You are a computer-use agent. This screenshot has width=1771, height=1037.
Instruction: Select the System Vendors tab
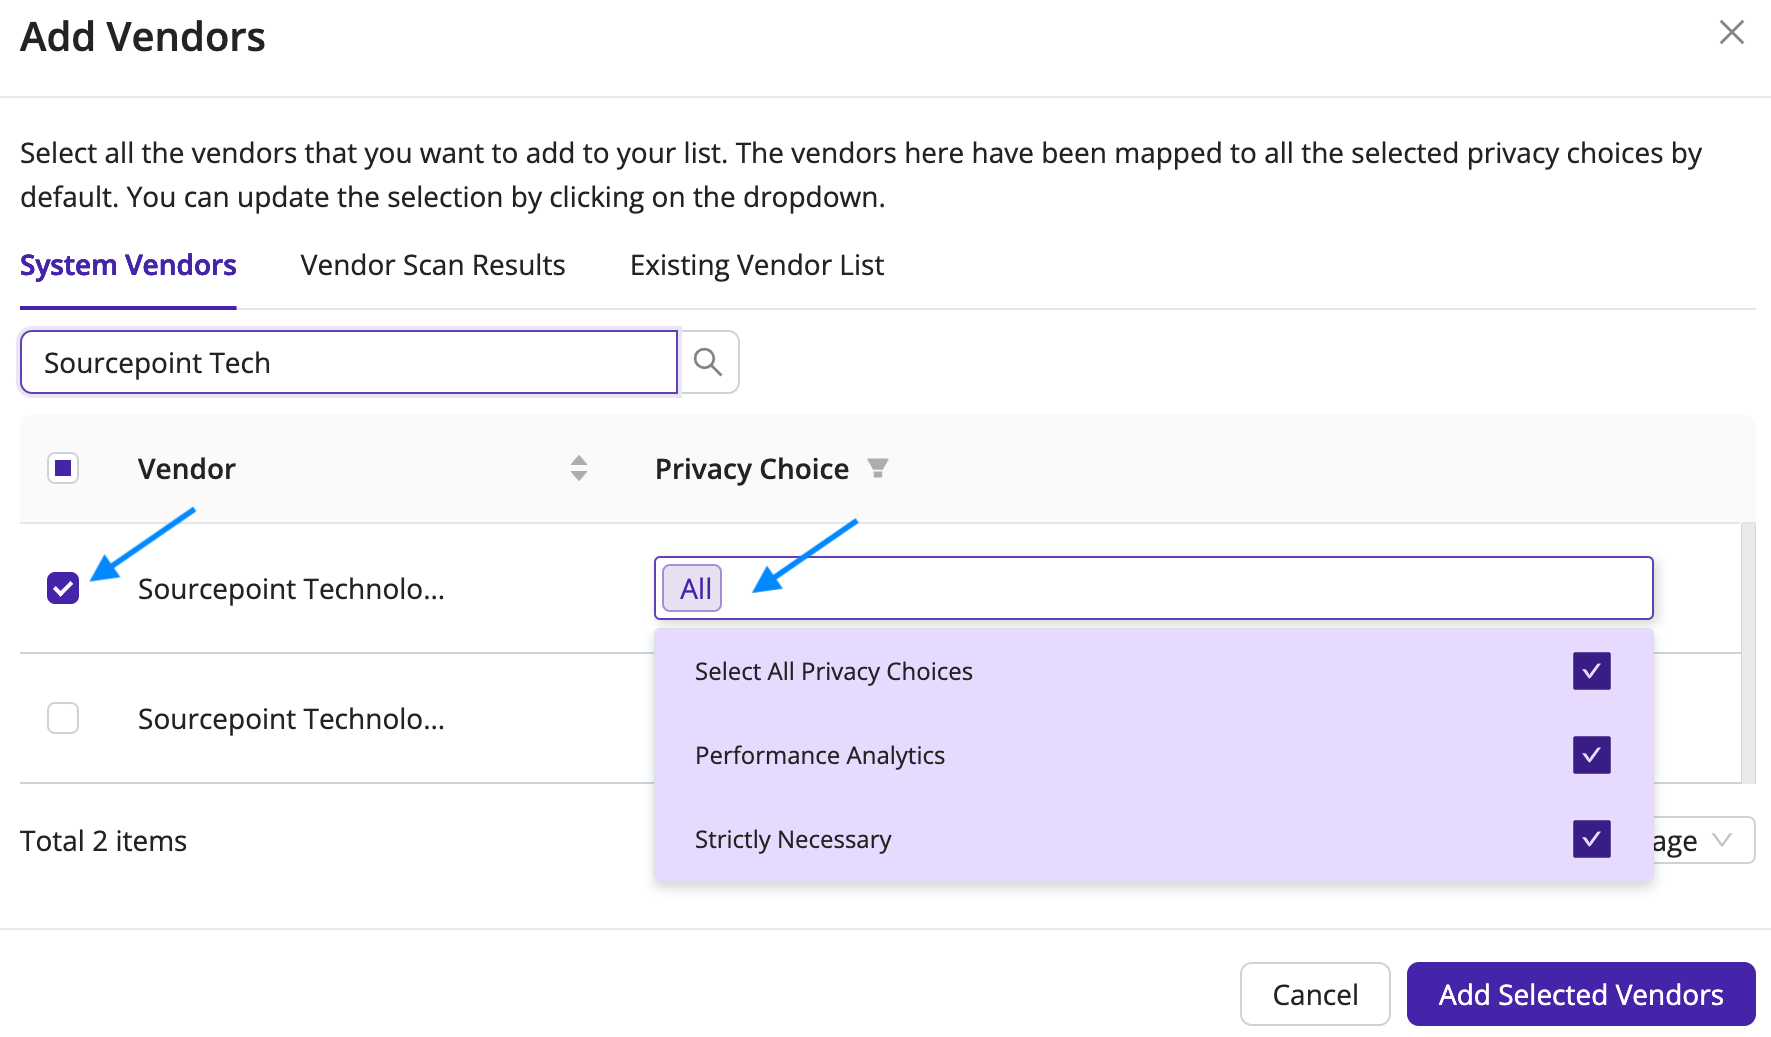pos(128,265)
